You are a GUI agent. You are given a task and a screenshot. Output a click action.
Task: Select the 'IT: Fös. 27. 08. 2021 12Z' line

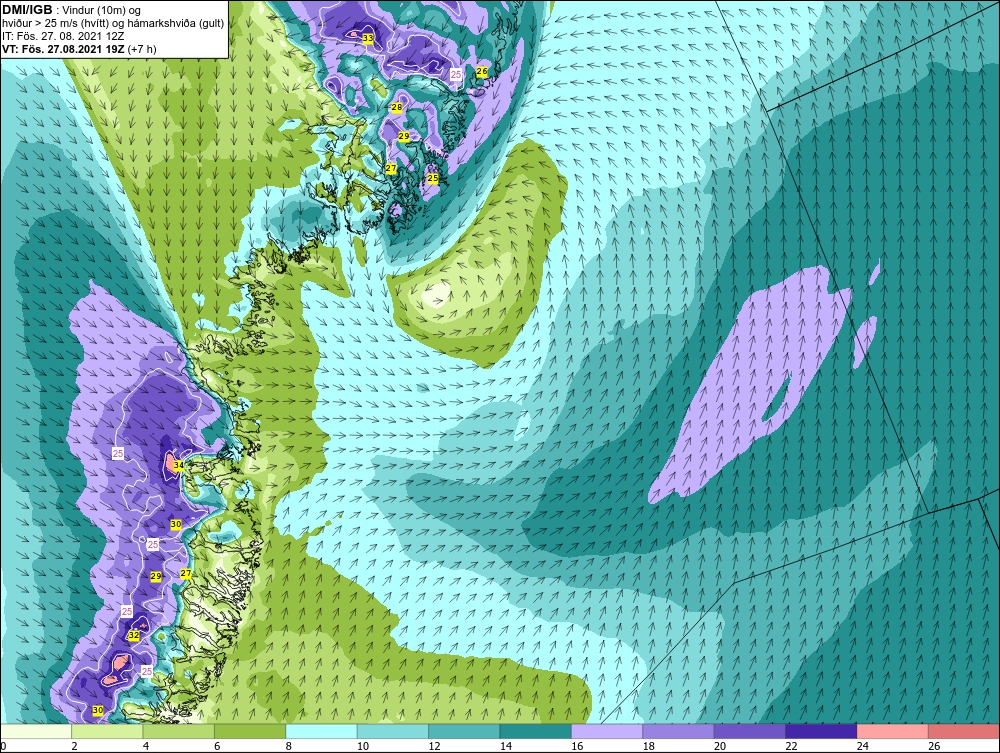pos(63,36)
